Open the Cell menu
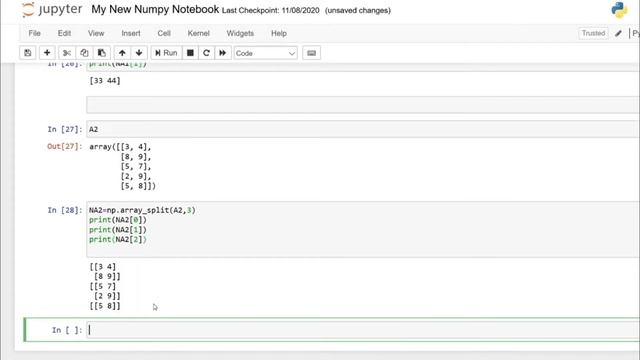The image size is (640, 360). tap(164, 33)
